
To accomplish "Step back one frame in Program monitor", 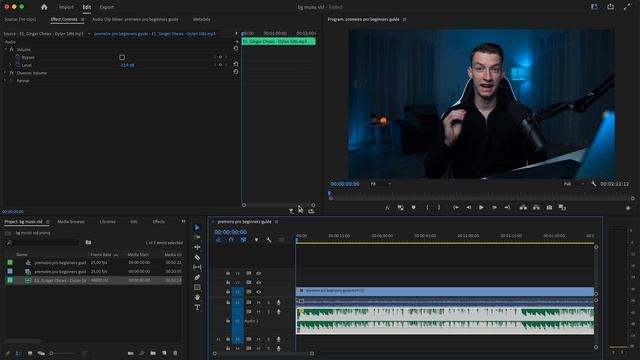I will [469, 208].
